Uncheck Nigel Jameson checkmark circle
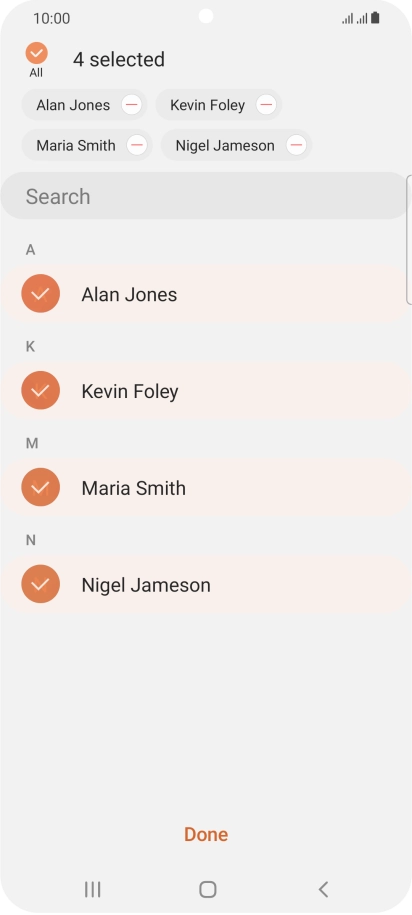The image size is (412, 915). pos(40,584)
